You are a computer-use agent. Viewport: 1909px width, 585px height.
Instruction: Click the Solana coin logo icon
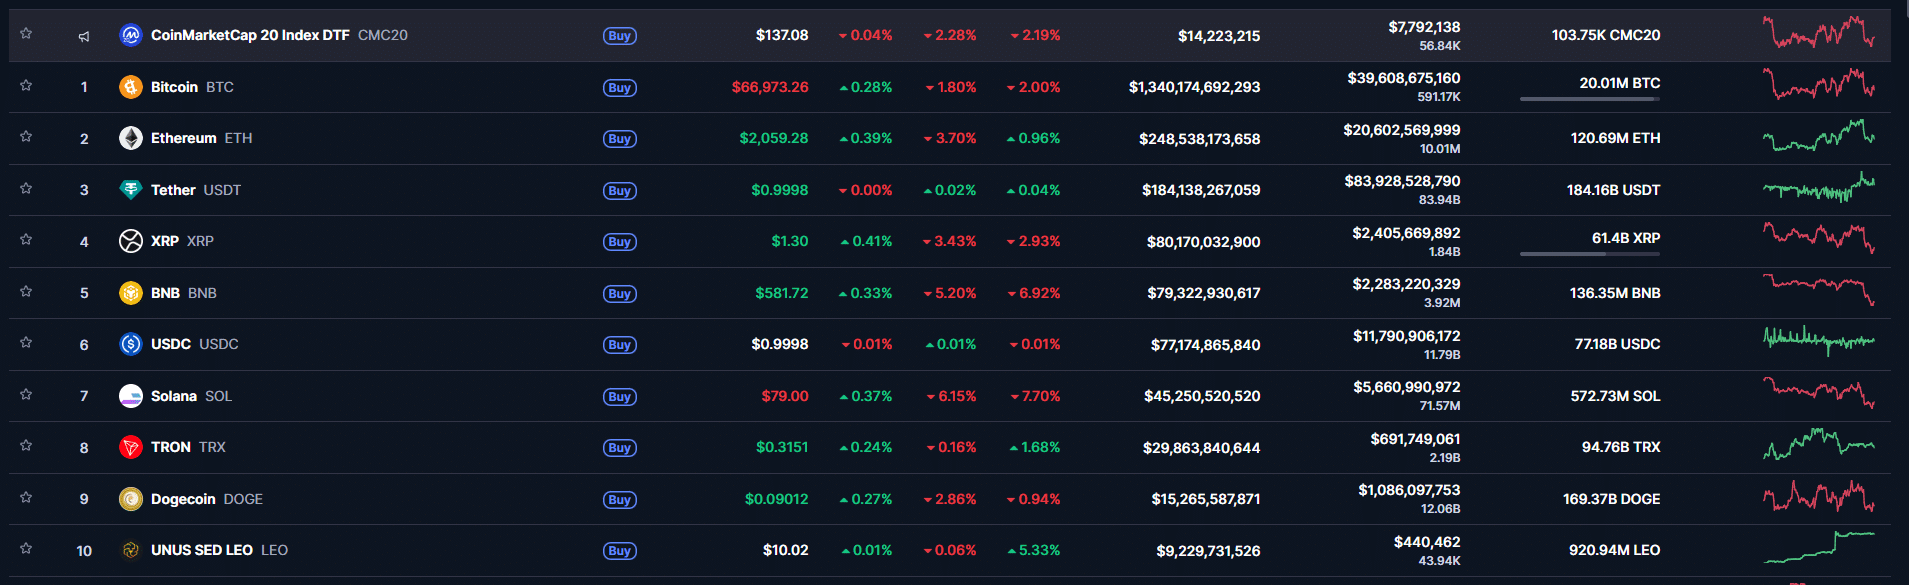coord(130,396)
